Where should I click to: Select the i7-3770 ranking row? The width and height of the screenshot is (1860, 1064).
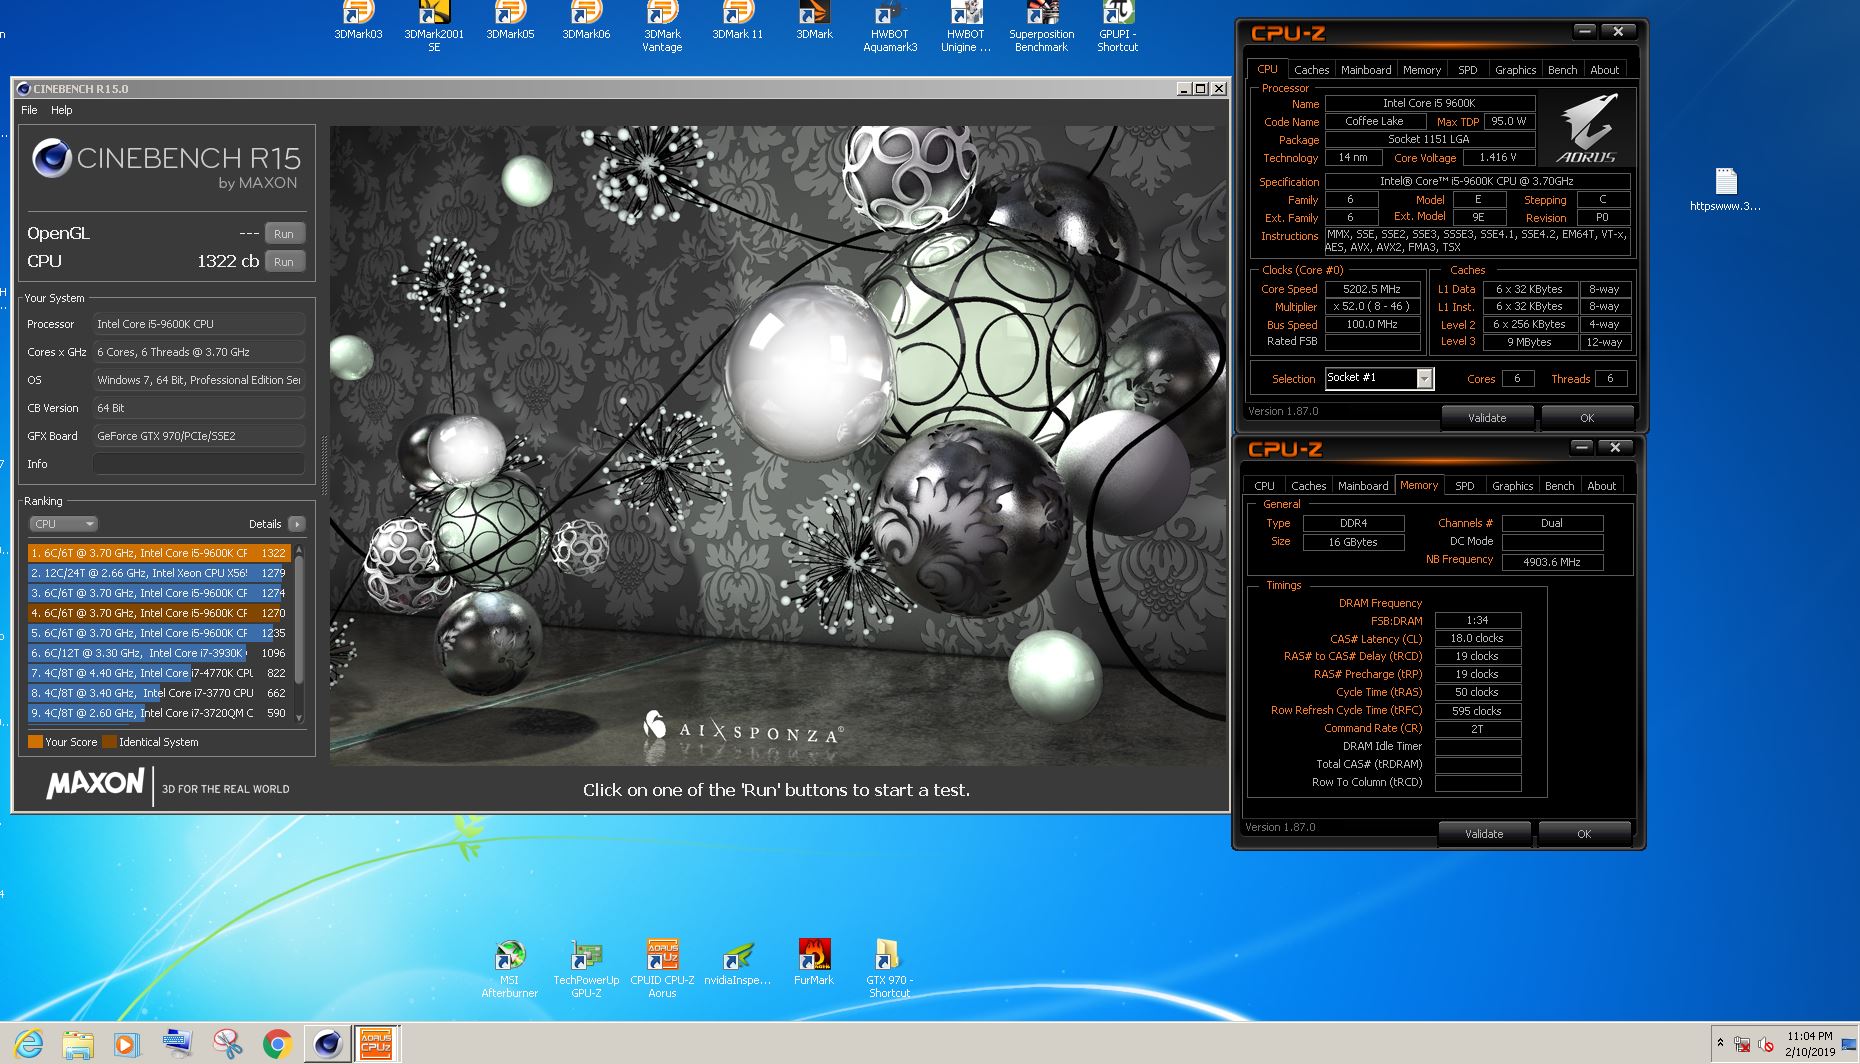click(x=158, y=693)
